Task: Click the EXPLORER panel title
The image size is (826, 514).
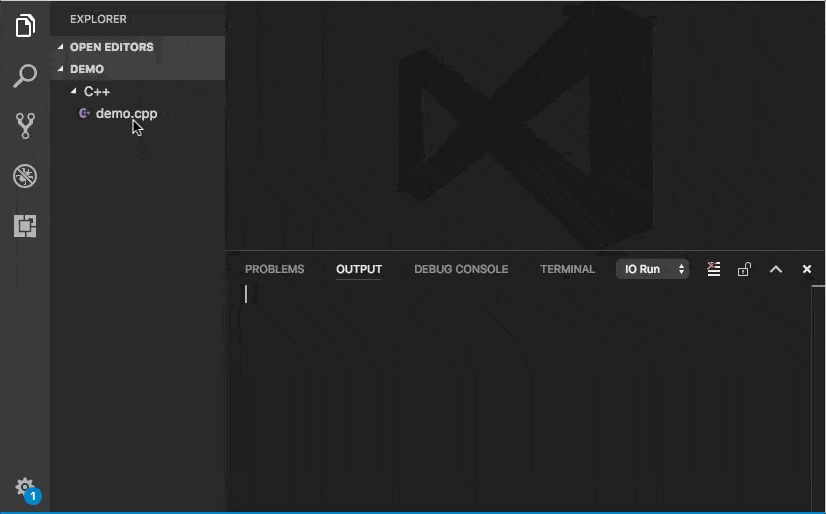Action: click(x=98, y=19)
